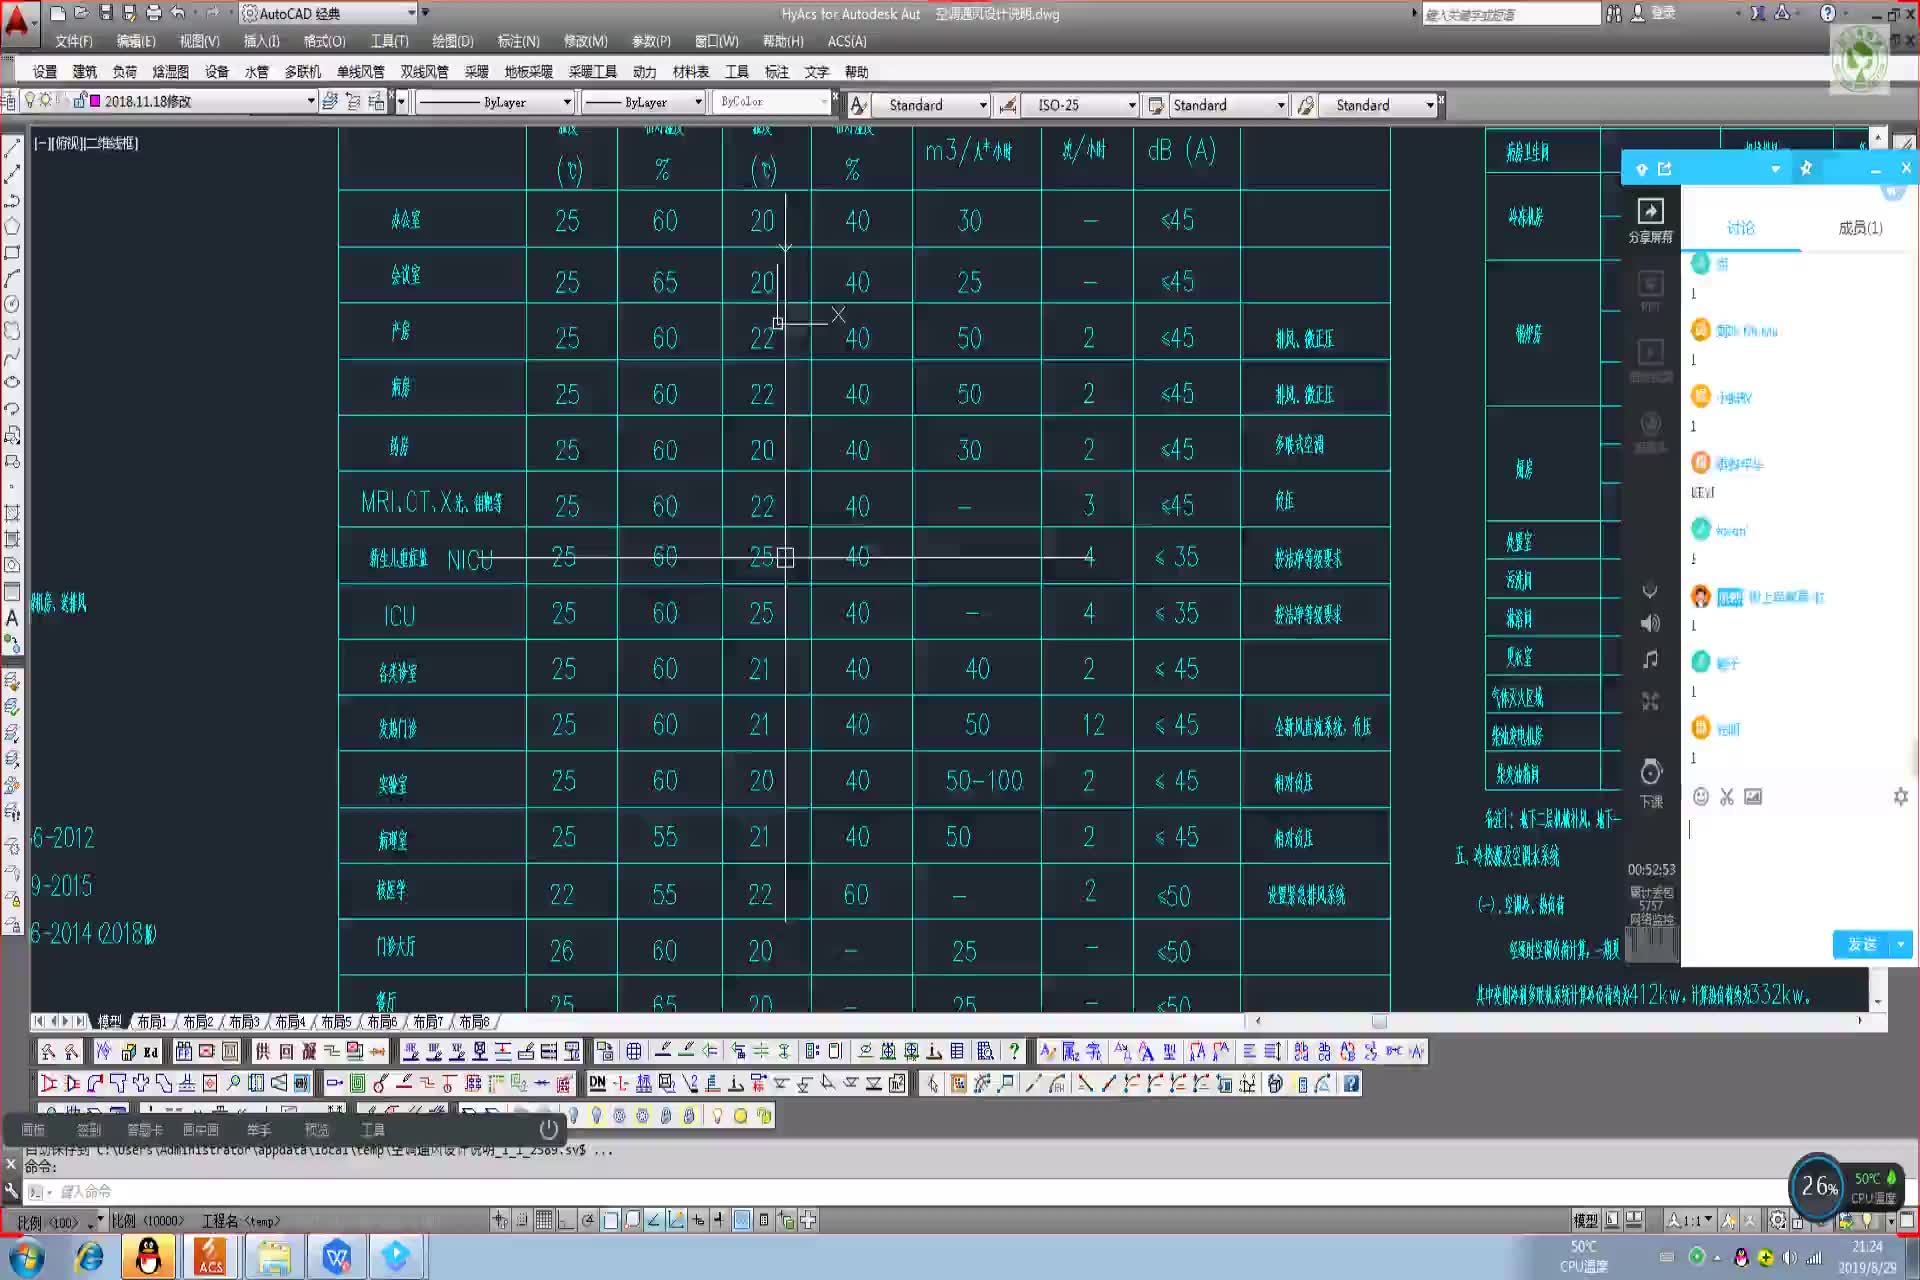The image size is (1920, 1280).
Task: Toggle ortho mode in the status bar
Action: click(566, 1219)
